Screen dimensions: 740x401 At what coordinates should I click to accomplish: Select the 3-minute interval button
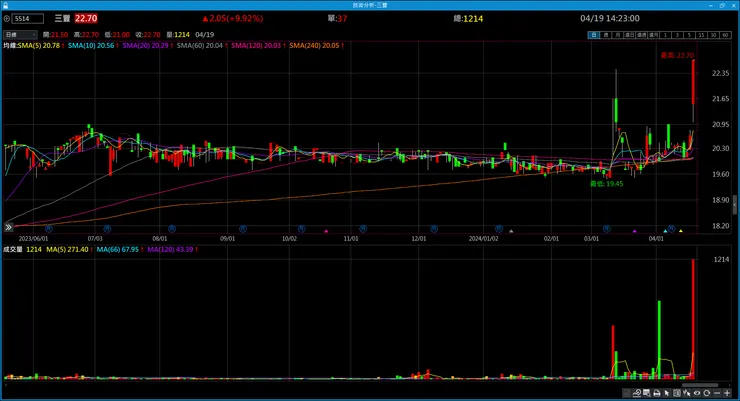pos(677,35)
